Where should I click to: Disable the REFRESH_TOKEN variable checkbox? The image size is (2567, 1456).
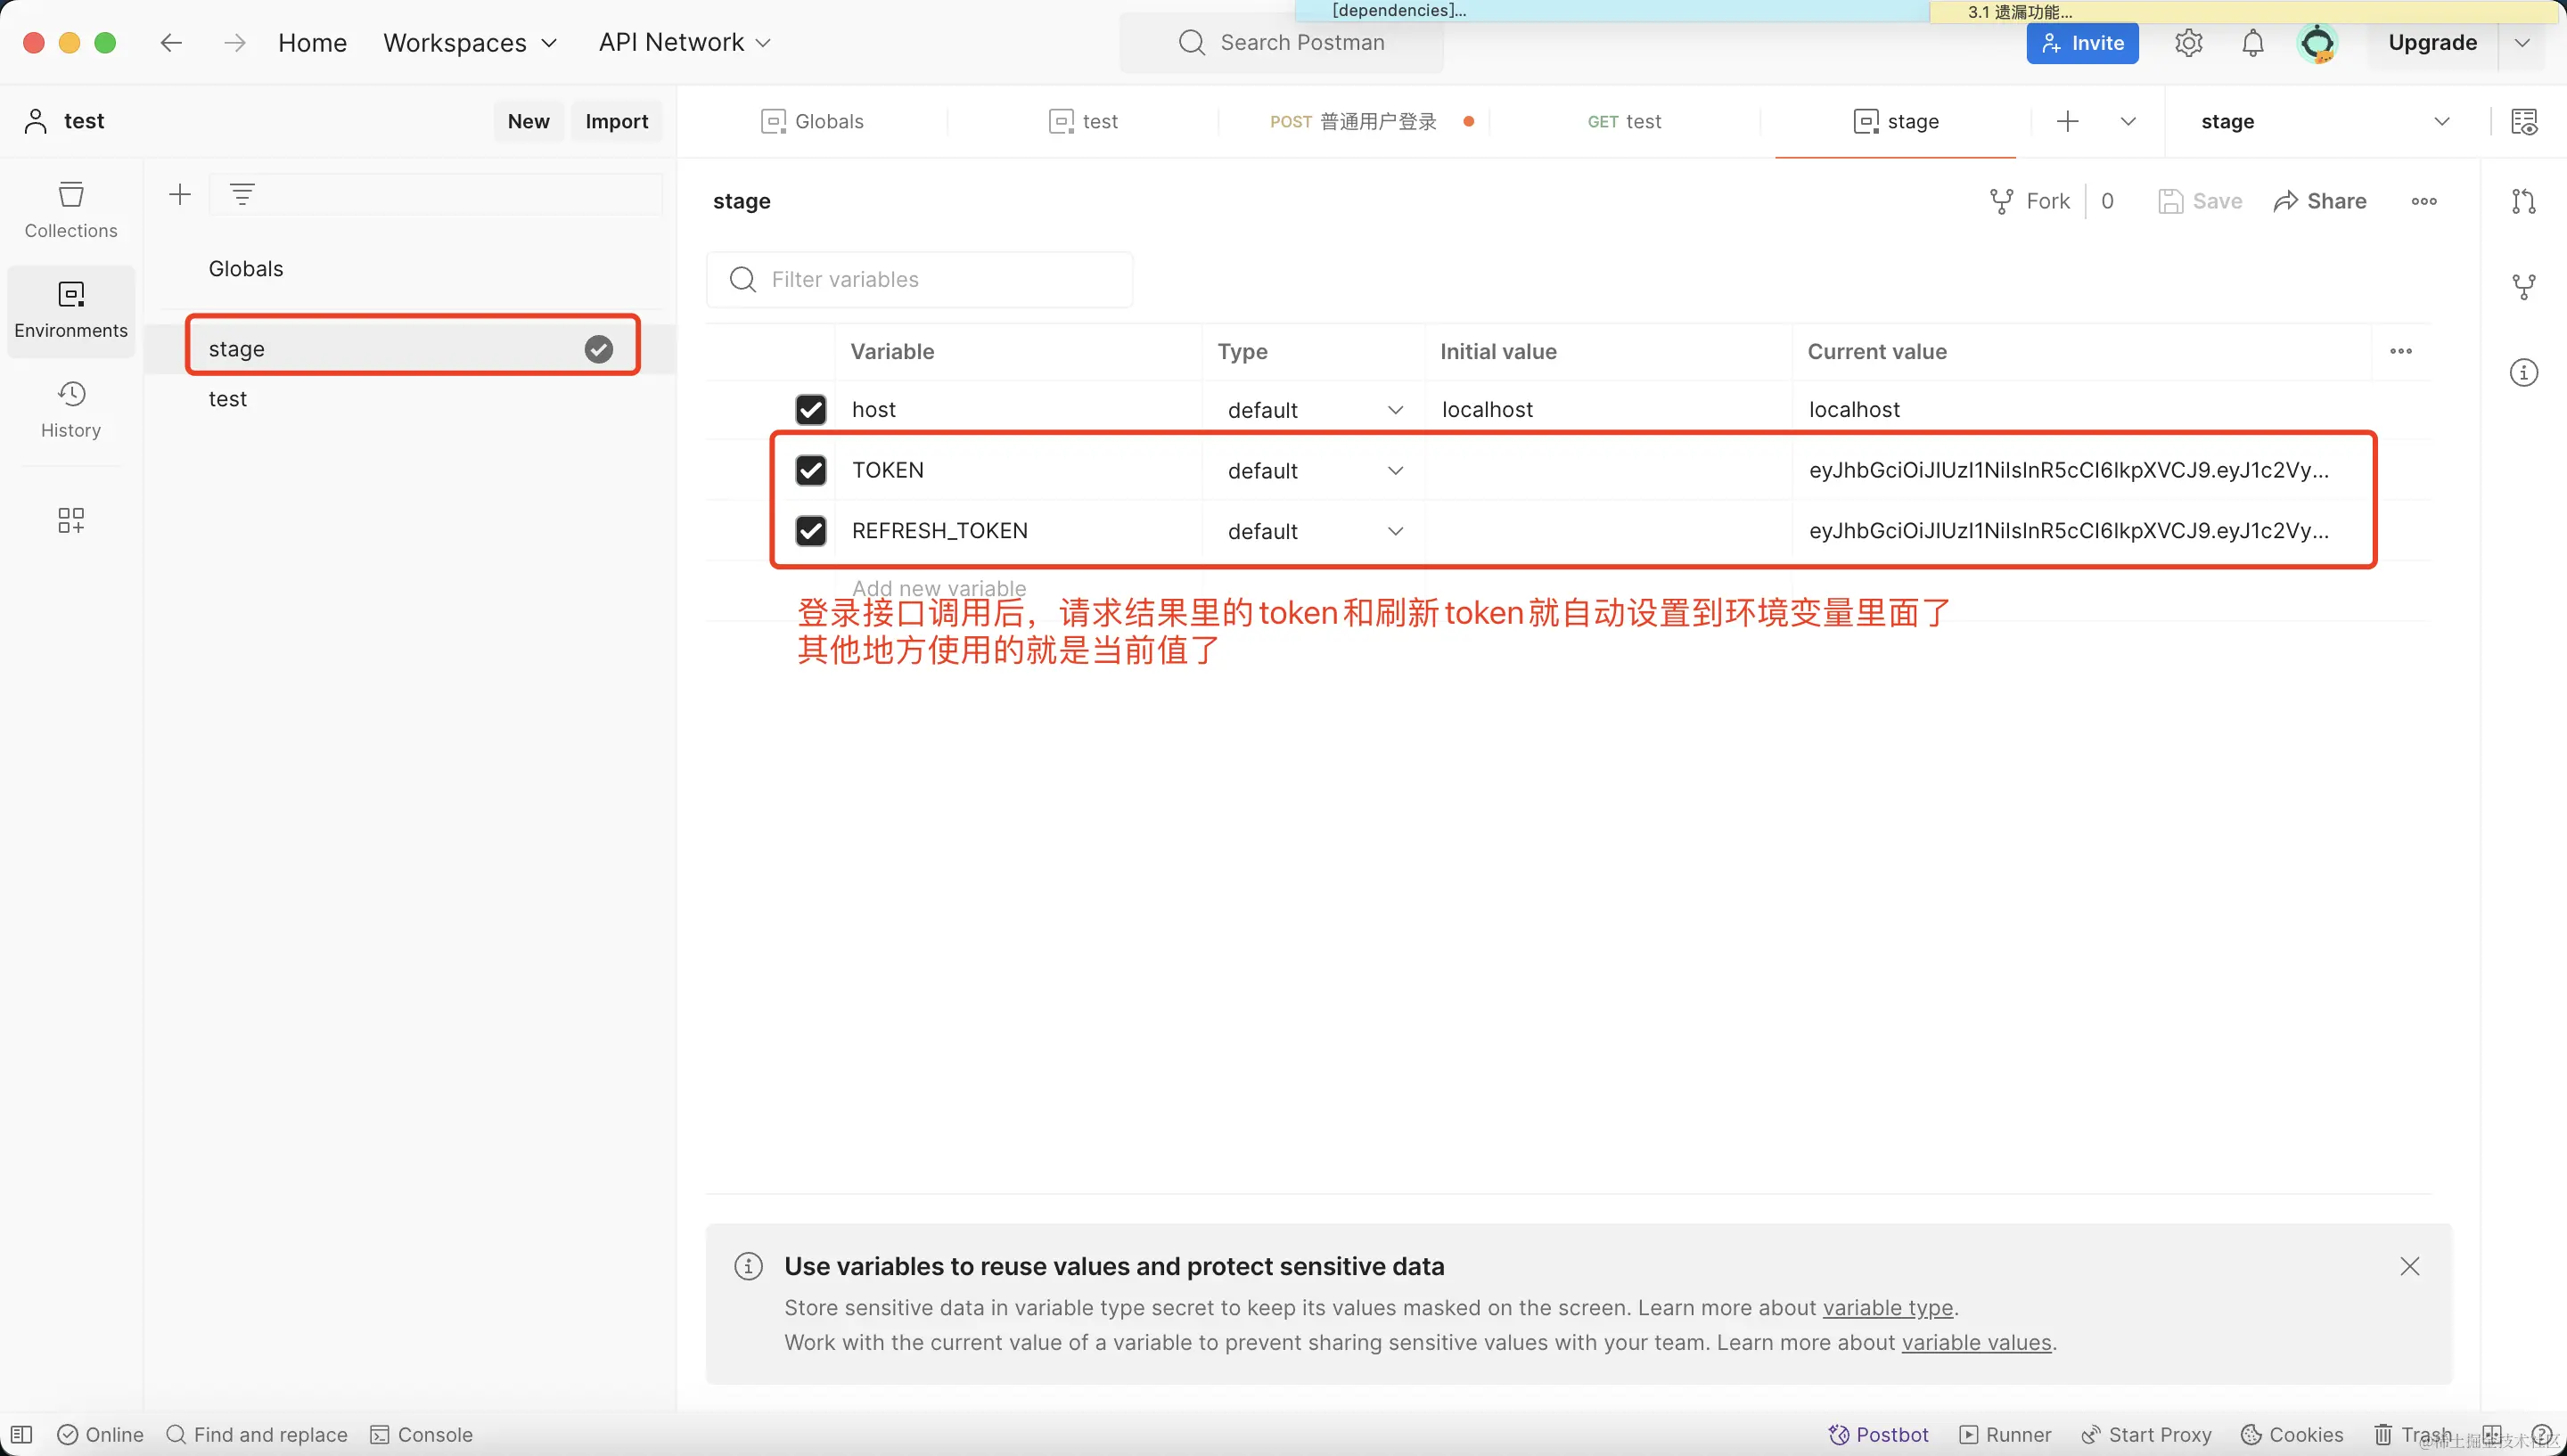810,531
